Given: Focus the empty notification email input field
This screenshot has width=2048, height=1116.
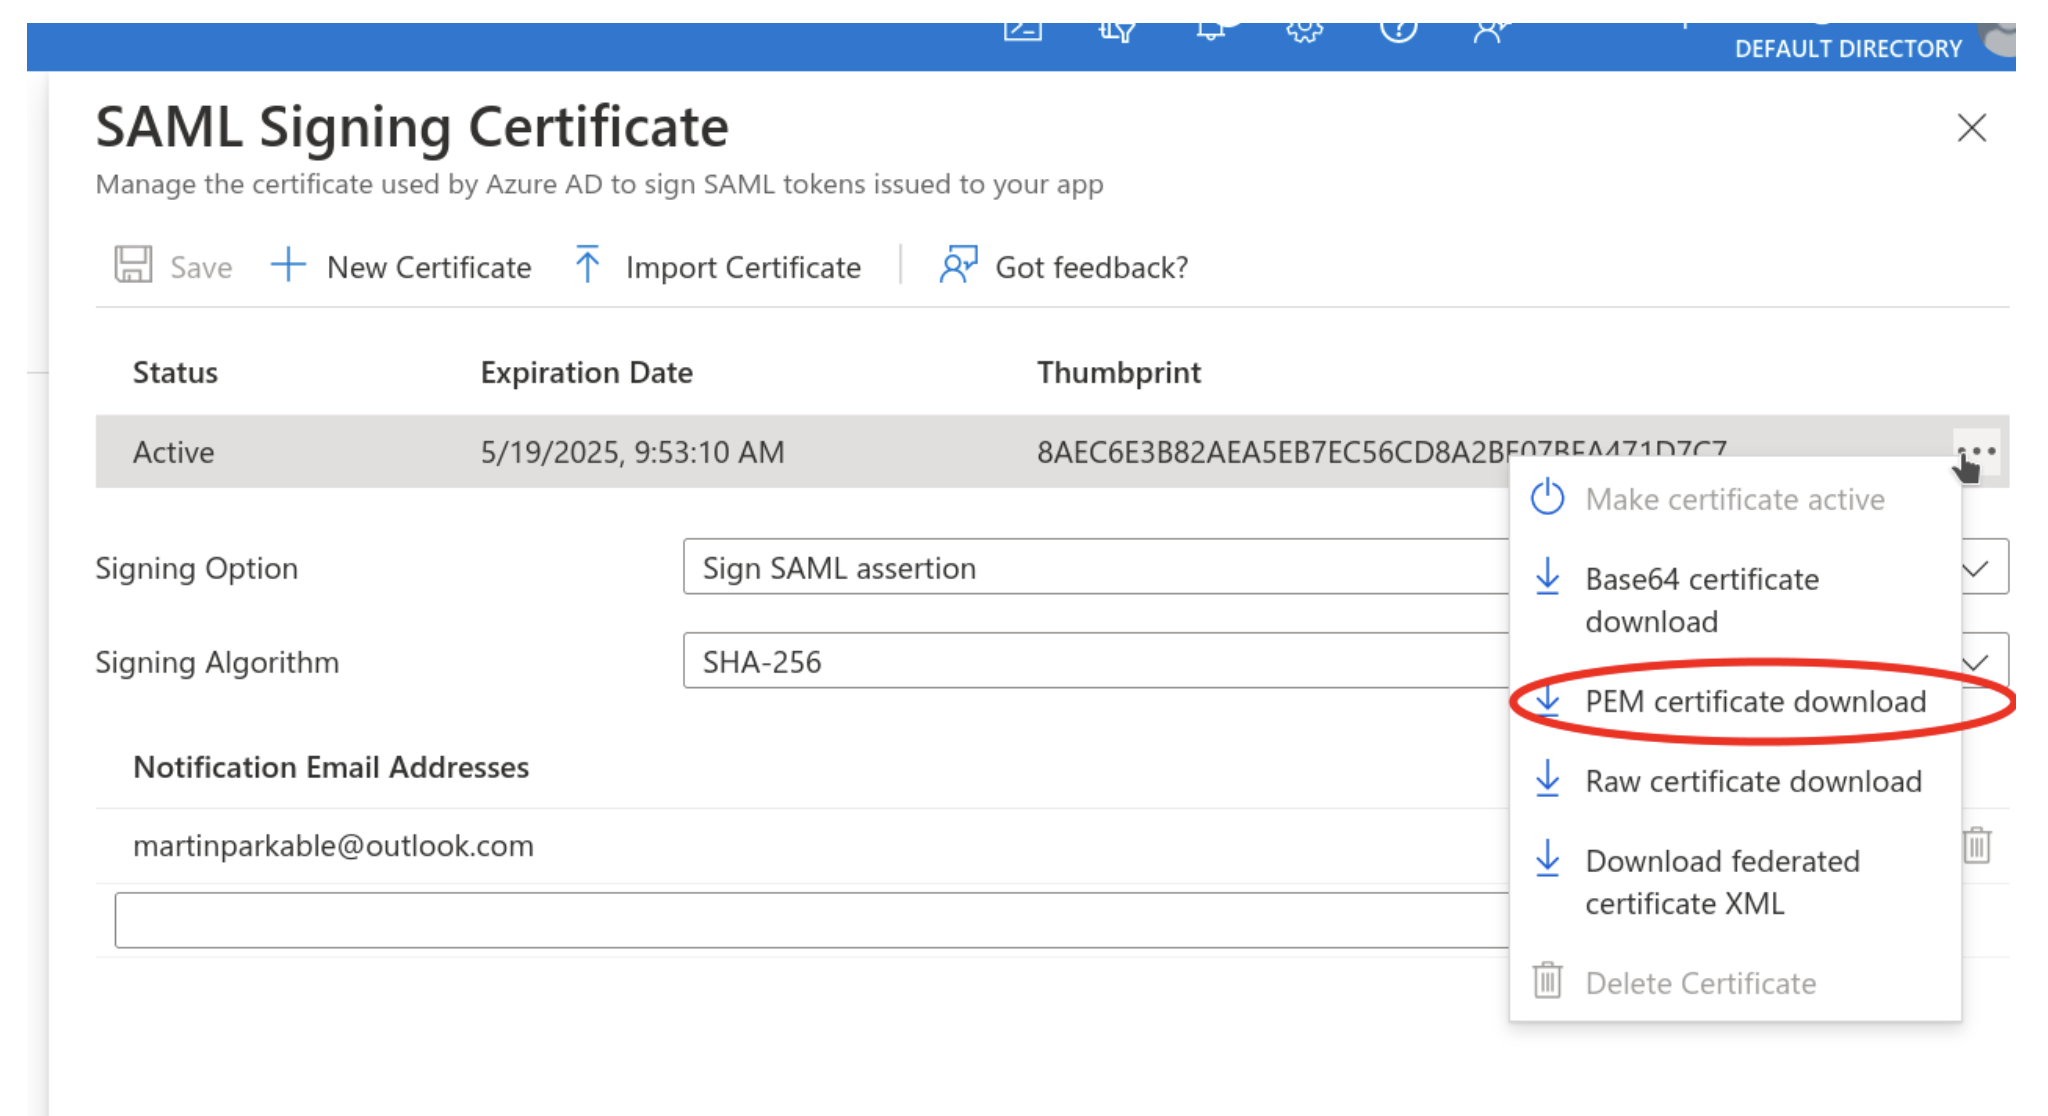Looking at the screenshot, I should pos(812,920).
